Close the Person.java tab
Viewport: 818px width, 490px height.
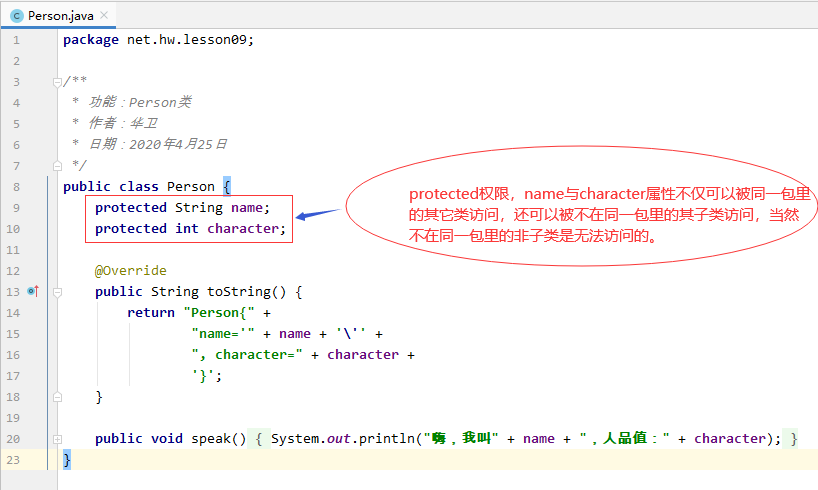pyautogui.click(x=104, y=15)
